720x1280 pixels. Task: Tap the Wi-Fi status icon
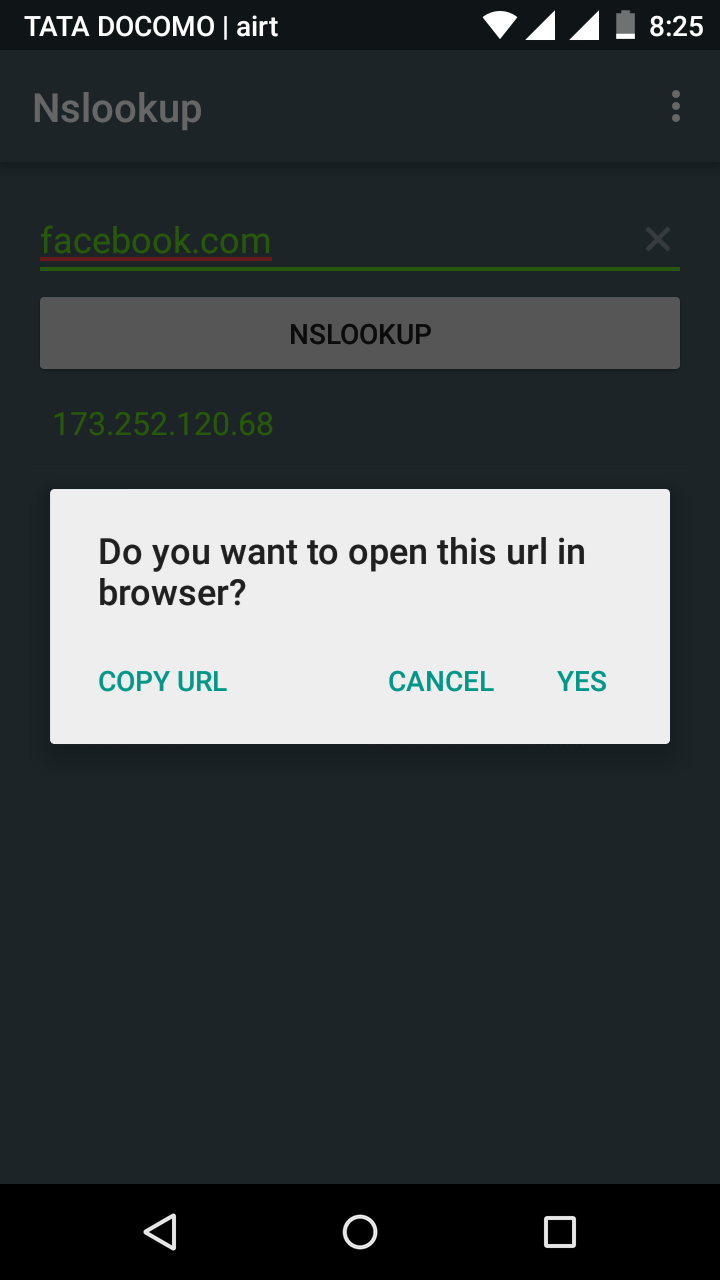(499, 25)
